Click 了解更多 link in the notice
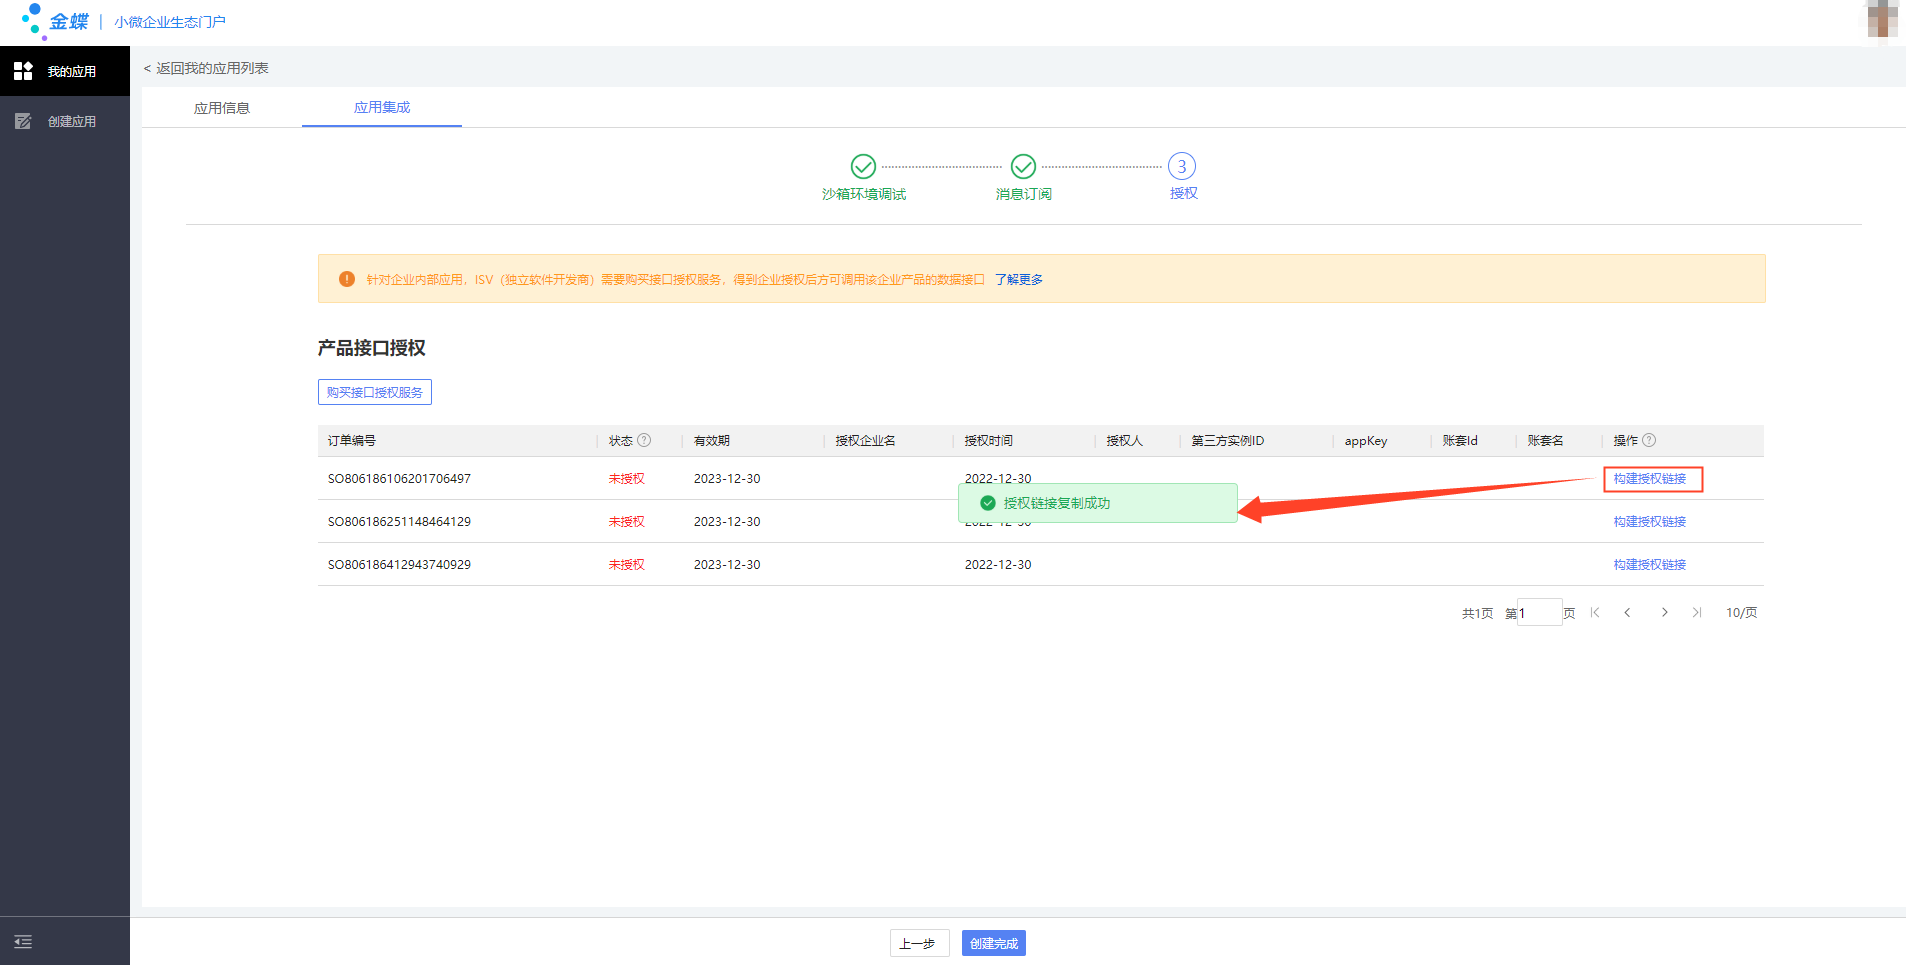 click(1018, 279)
